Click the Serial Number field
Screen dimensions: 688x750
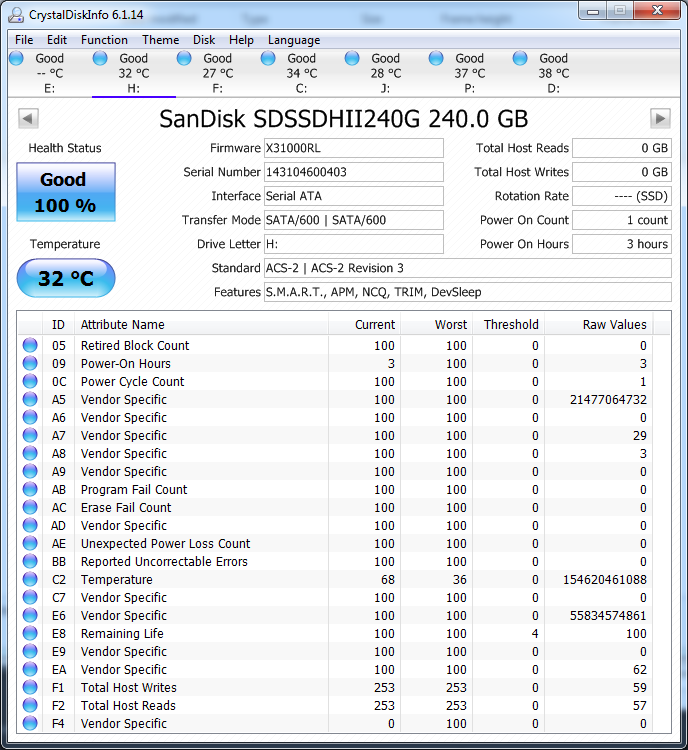(x=353, y=172)
